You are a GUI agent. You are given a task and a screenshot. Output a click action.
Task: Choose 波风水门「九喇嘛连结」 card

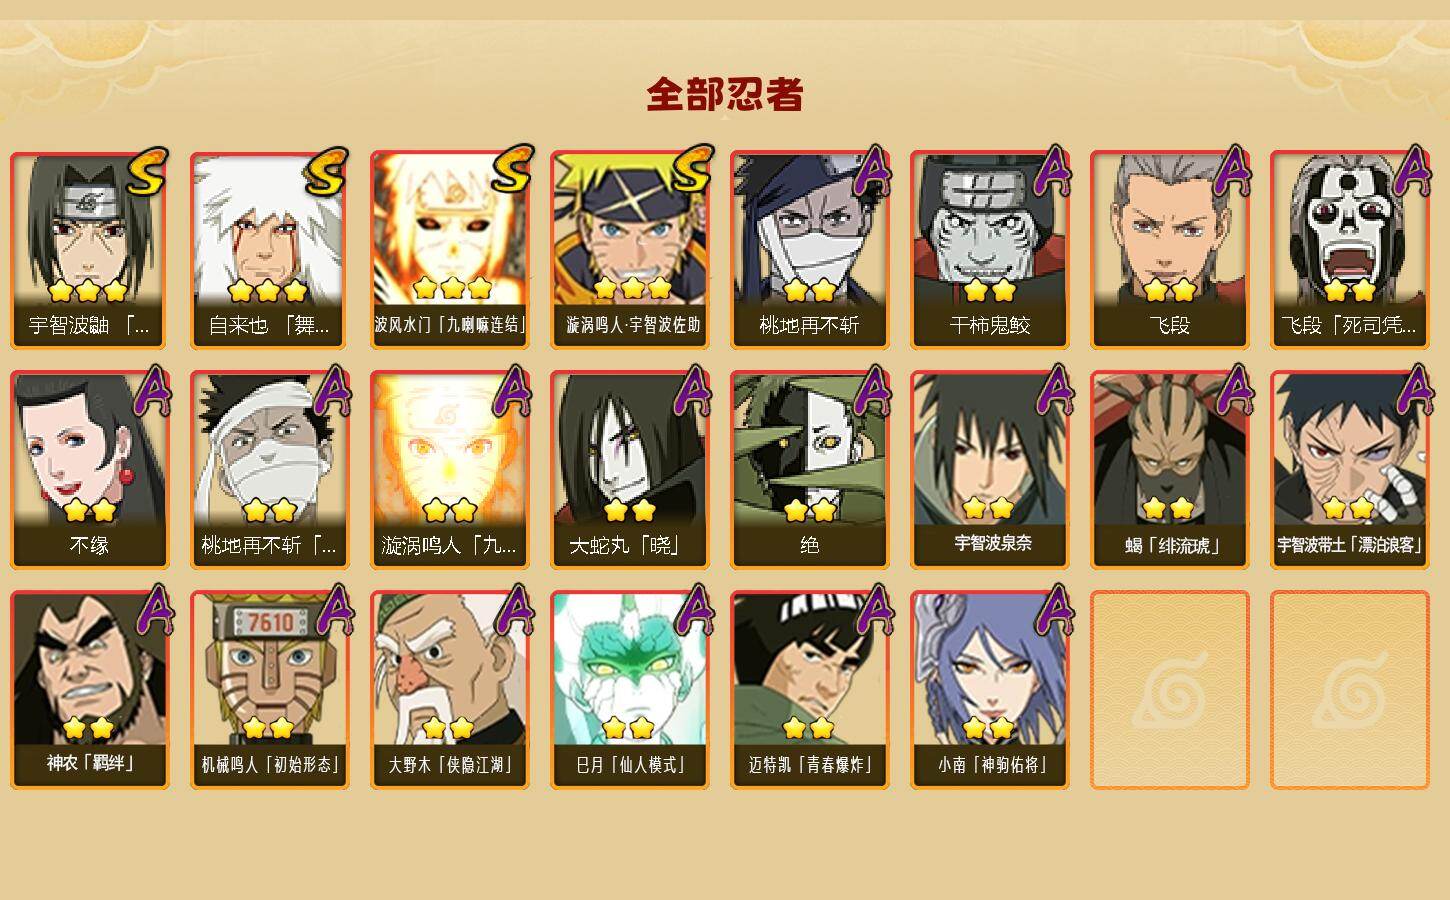(x=450, y=250)
